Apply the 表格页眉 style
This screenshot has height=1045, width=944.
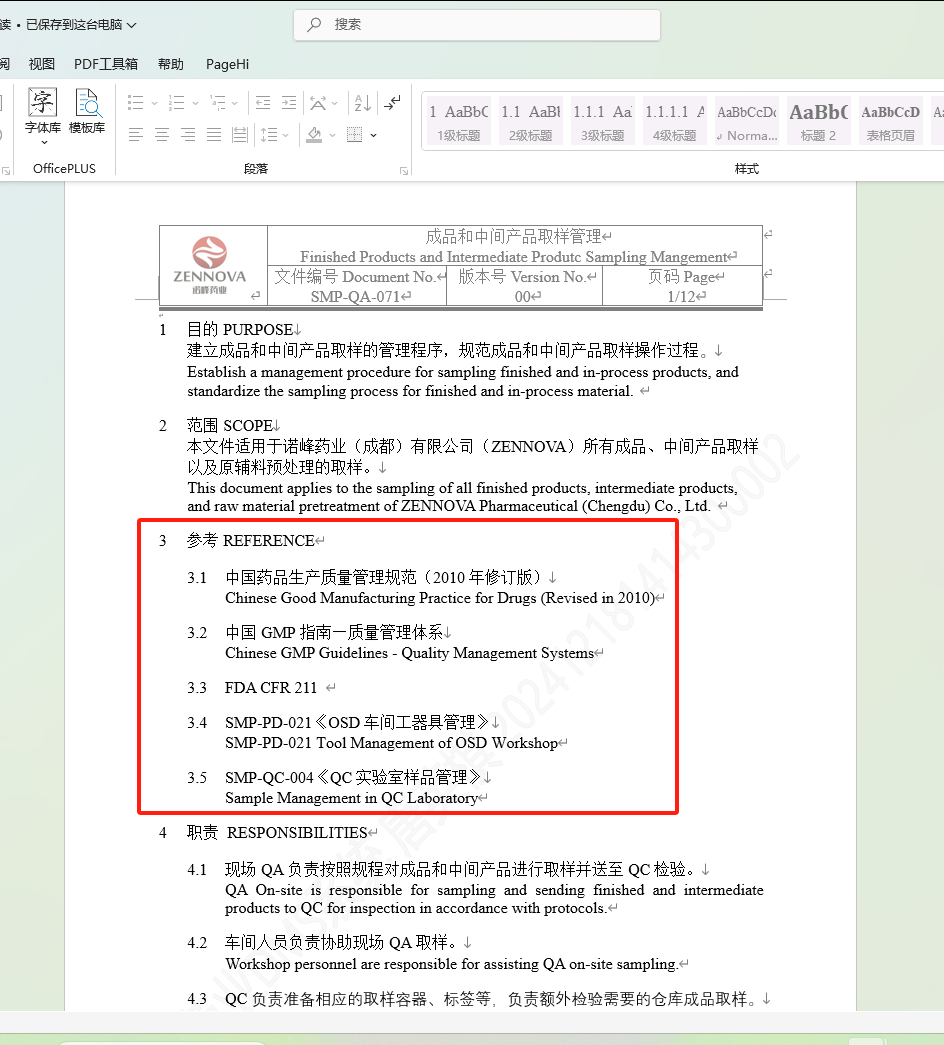(x=890, y=122)
